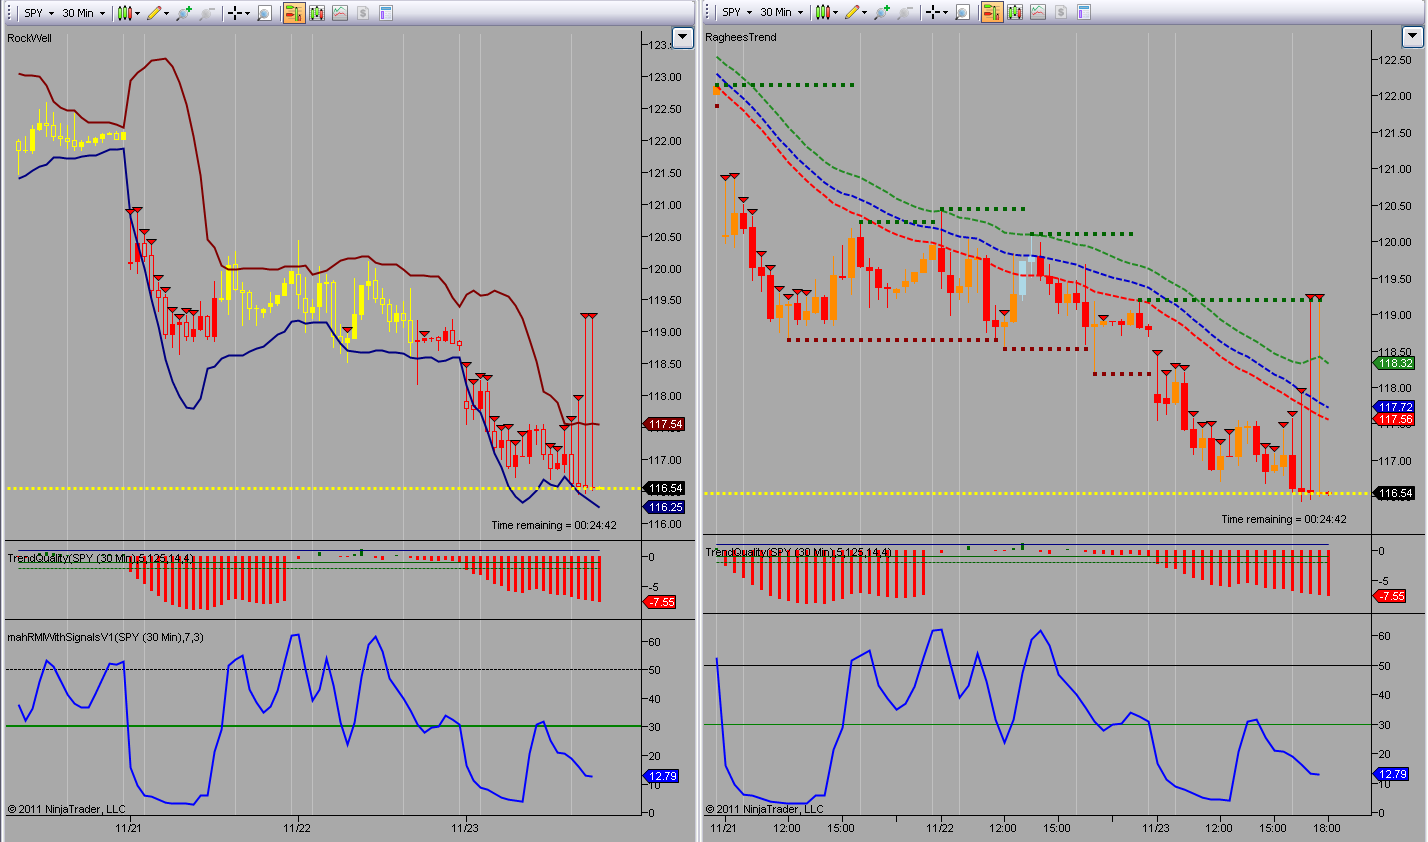Open Strategies dollar icon in RagheesTrend chart toolbar
The width and height of the screenshot is (1428, 842).
(x=1060, y=12)
